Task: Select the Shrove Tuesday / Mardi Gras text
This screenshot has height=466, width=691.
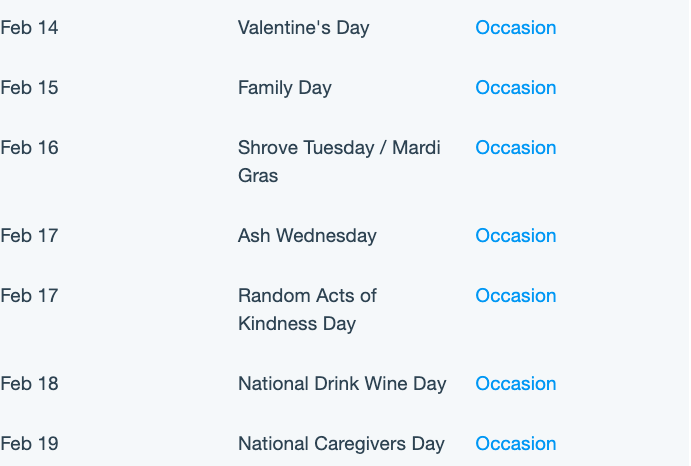Action: coord(339,162)
